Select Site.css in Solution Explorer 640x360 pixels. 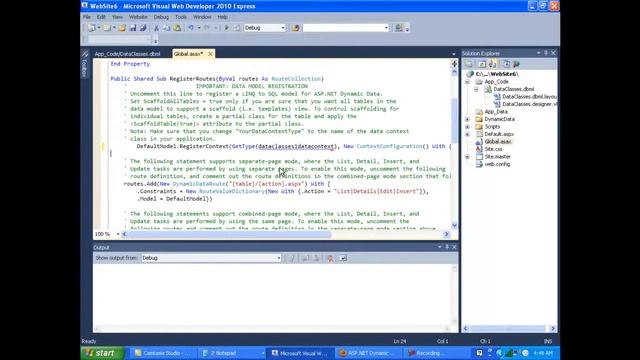[493, 149]
